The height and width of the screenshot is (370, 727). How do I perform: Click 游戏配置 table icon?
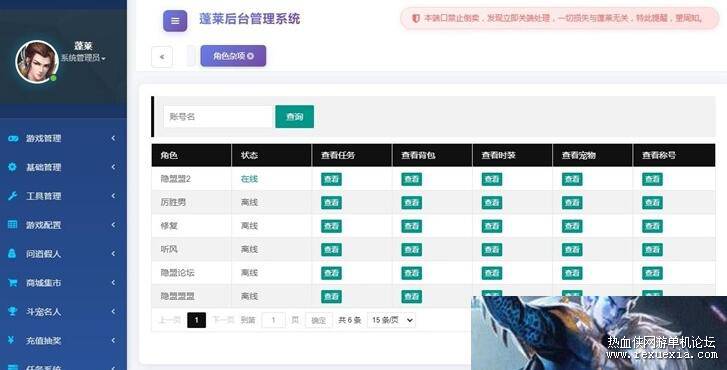13,224
